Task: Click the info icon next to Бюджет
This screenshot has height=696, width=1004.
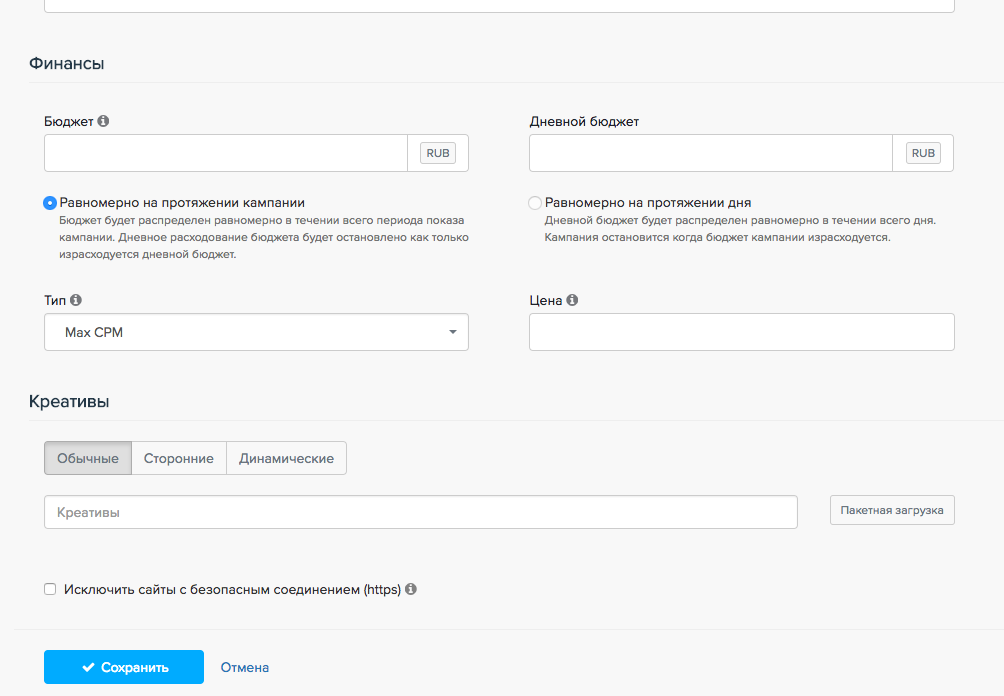Action: (x=103, y=121)
